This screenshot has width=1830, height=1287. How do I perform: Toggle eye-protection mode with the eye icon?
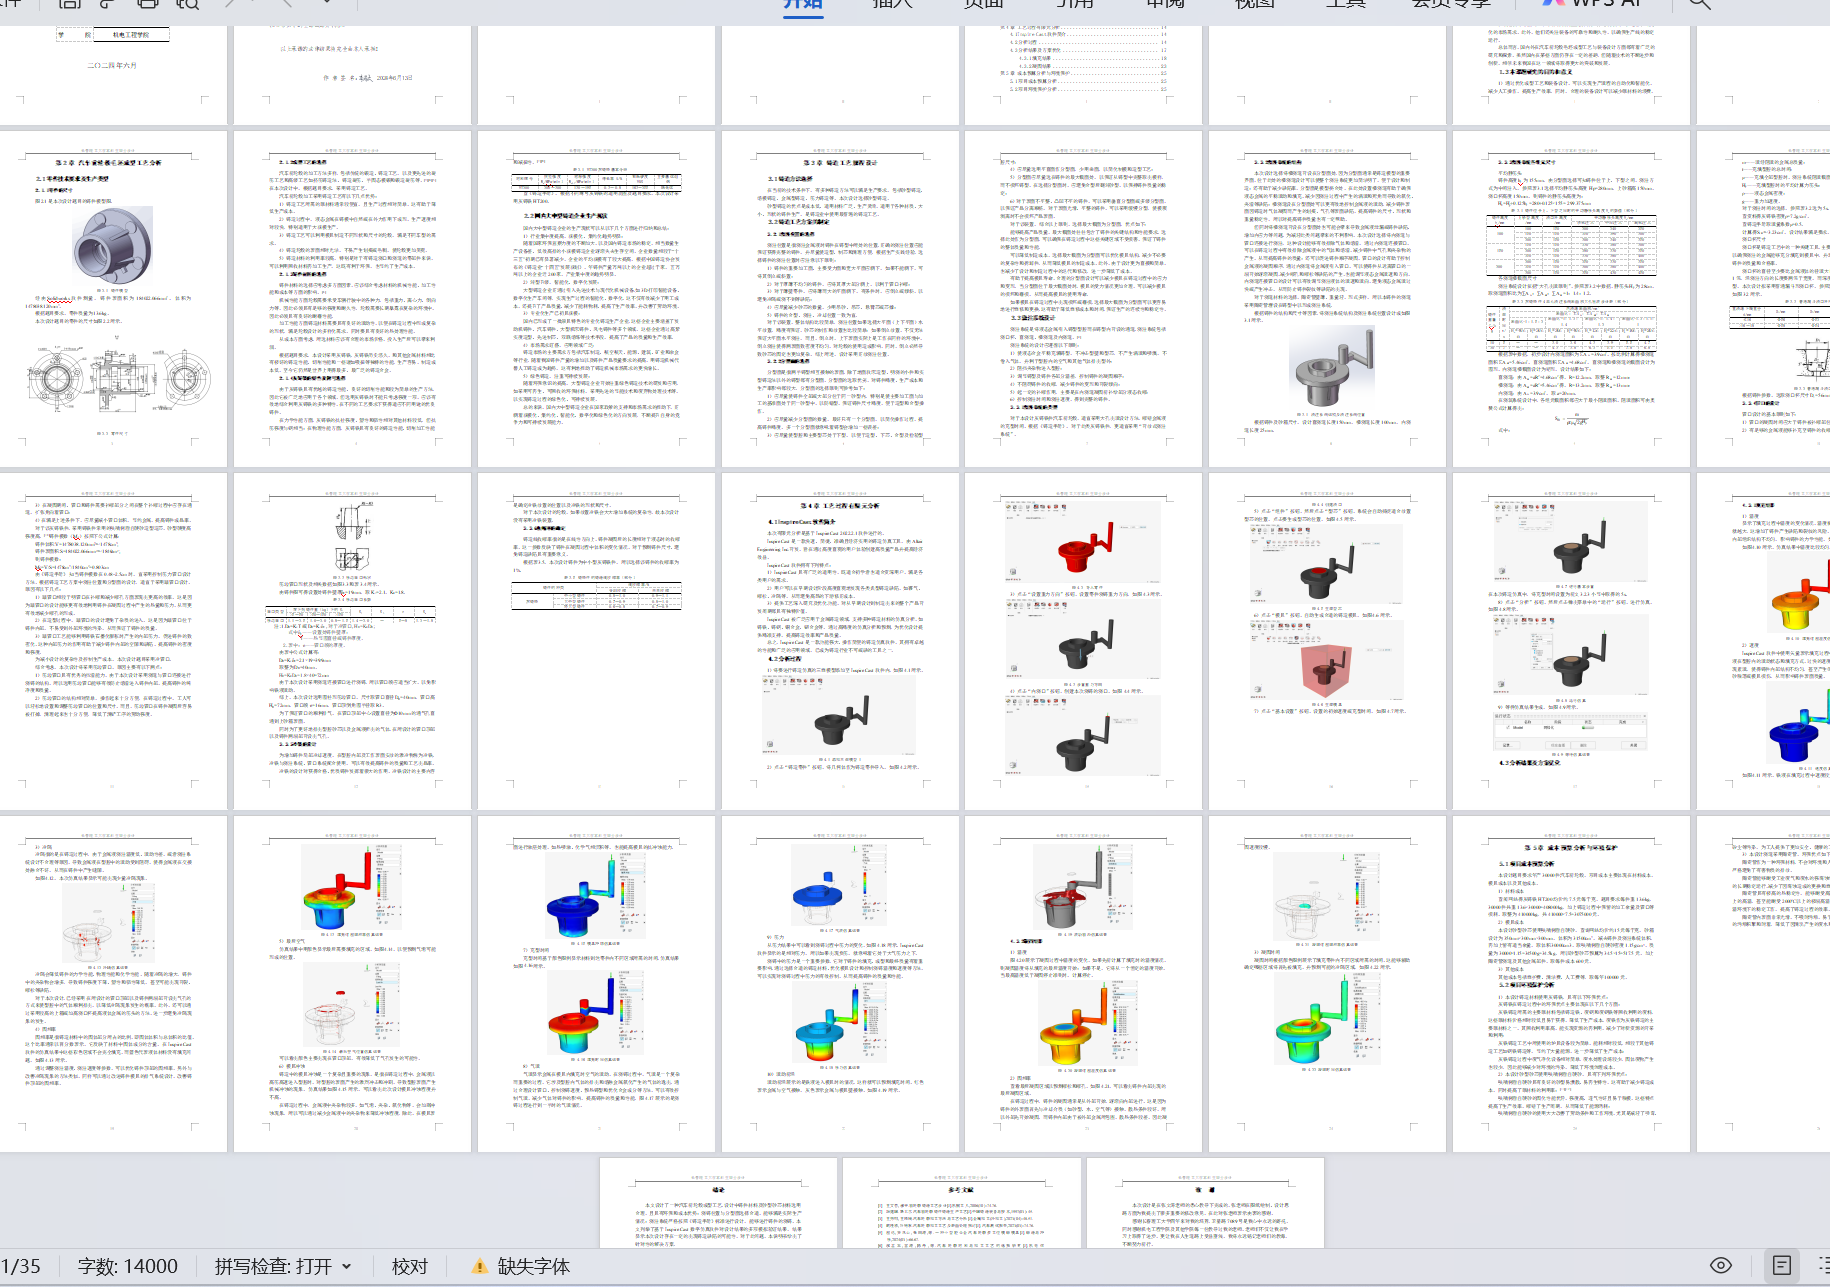click(1721, 1265)
